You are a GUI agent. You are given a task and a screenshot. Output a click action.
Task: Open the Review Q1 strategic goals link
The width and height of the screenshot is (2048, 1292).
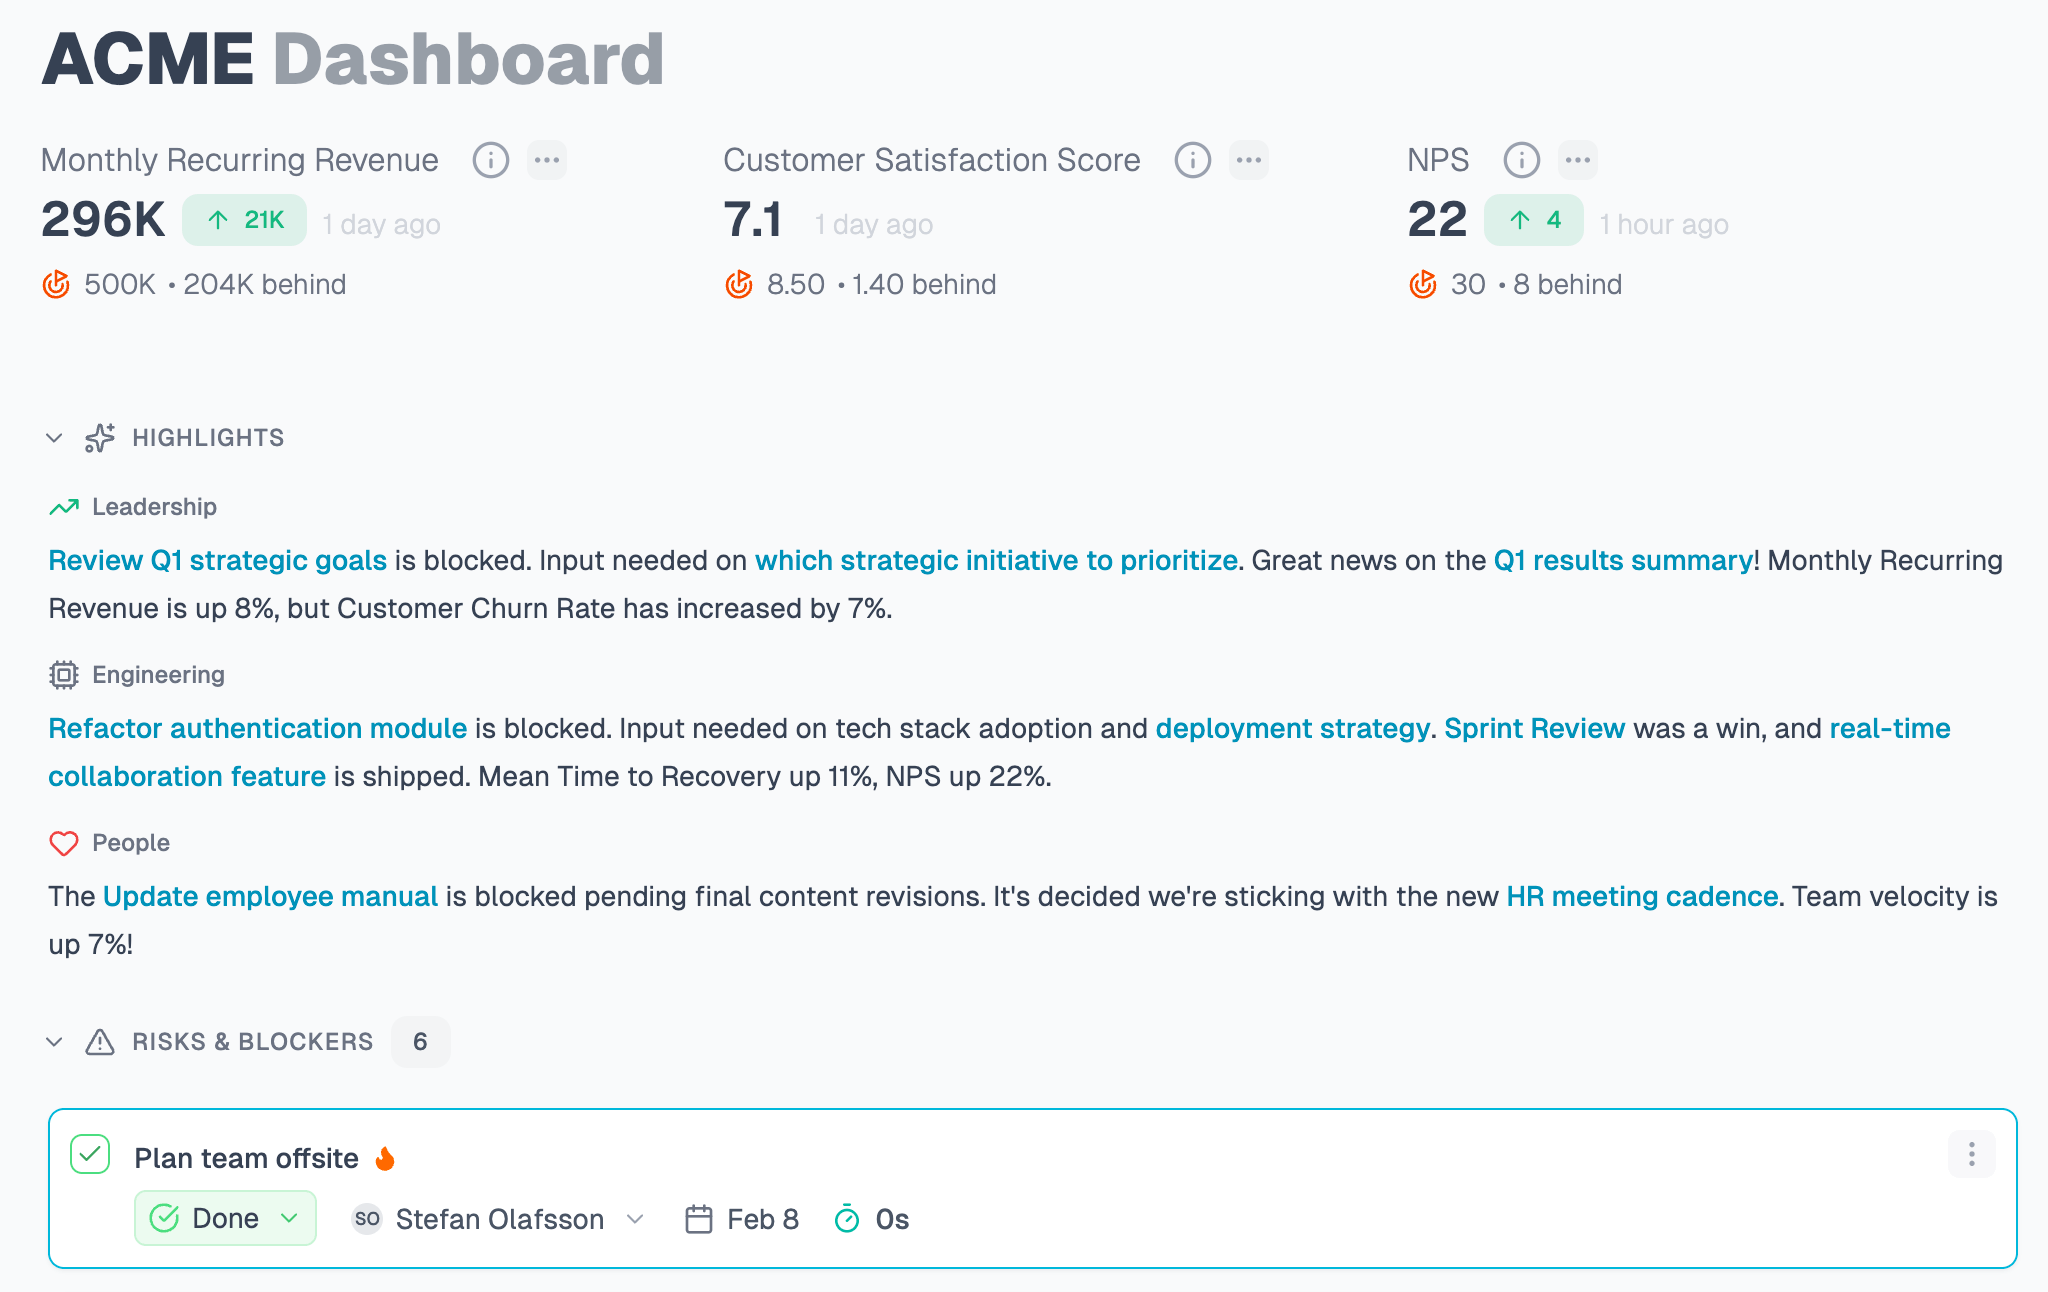point(217,561)
